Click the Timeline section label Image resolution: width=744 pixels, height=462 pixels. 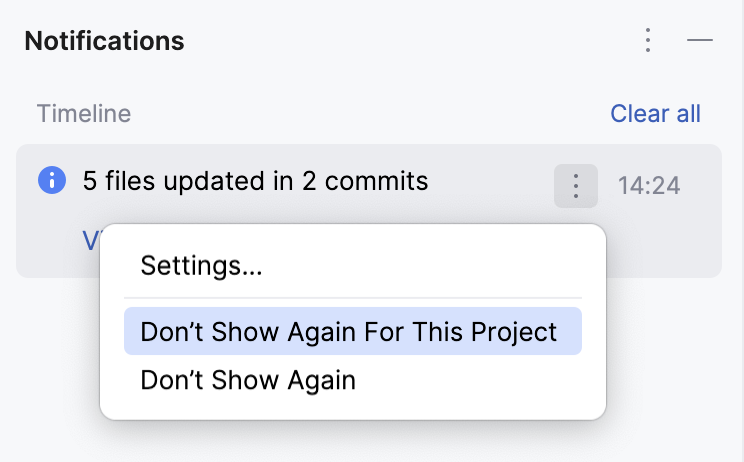84,114
